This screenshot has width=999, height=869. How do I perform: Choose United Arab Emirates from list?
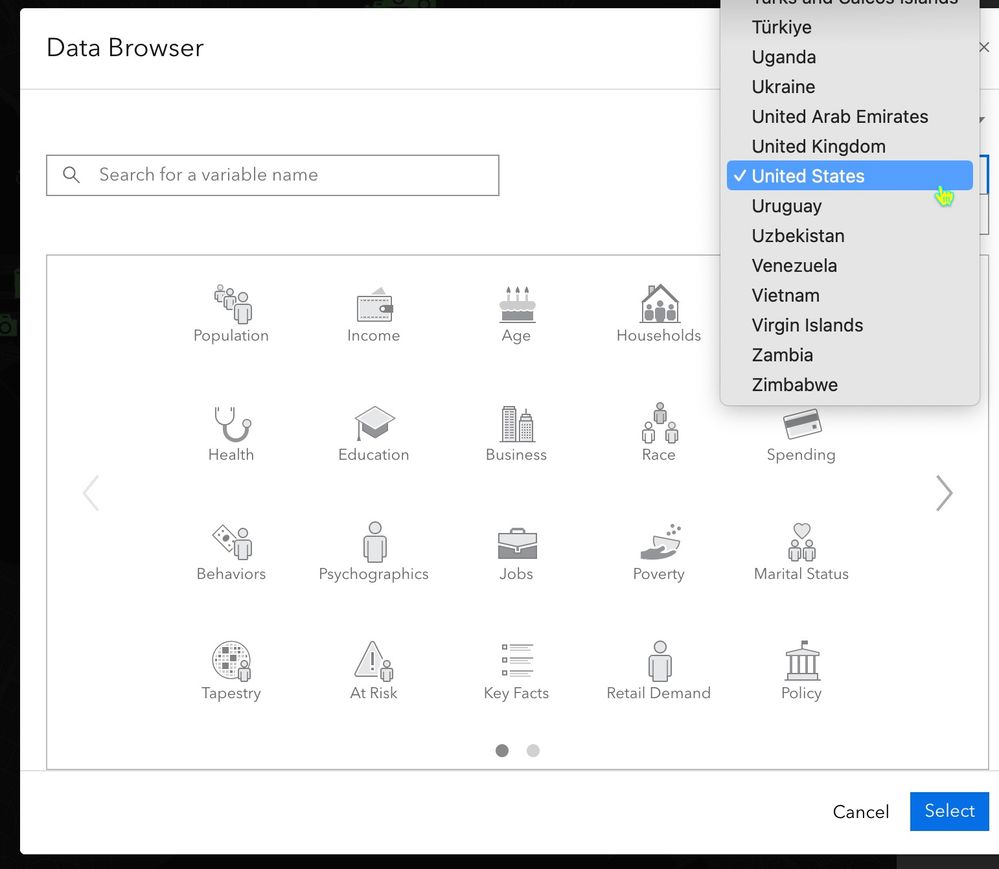coord(849,117)
